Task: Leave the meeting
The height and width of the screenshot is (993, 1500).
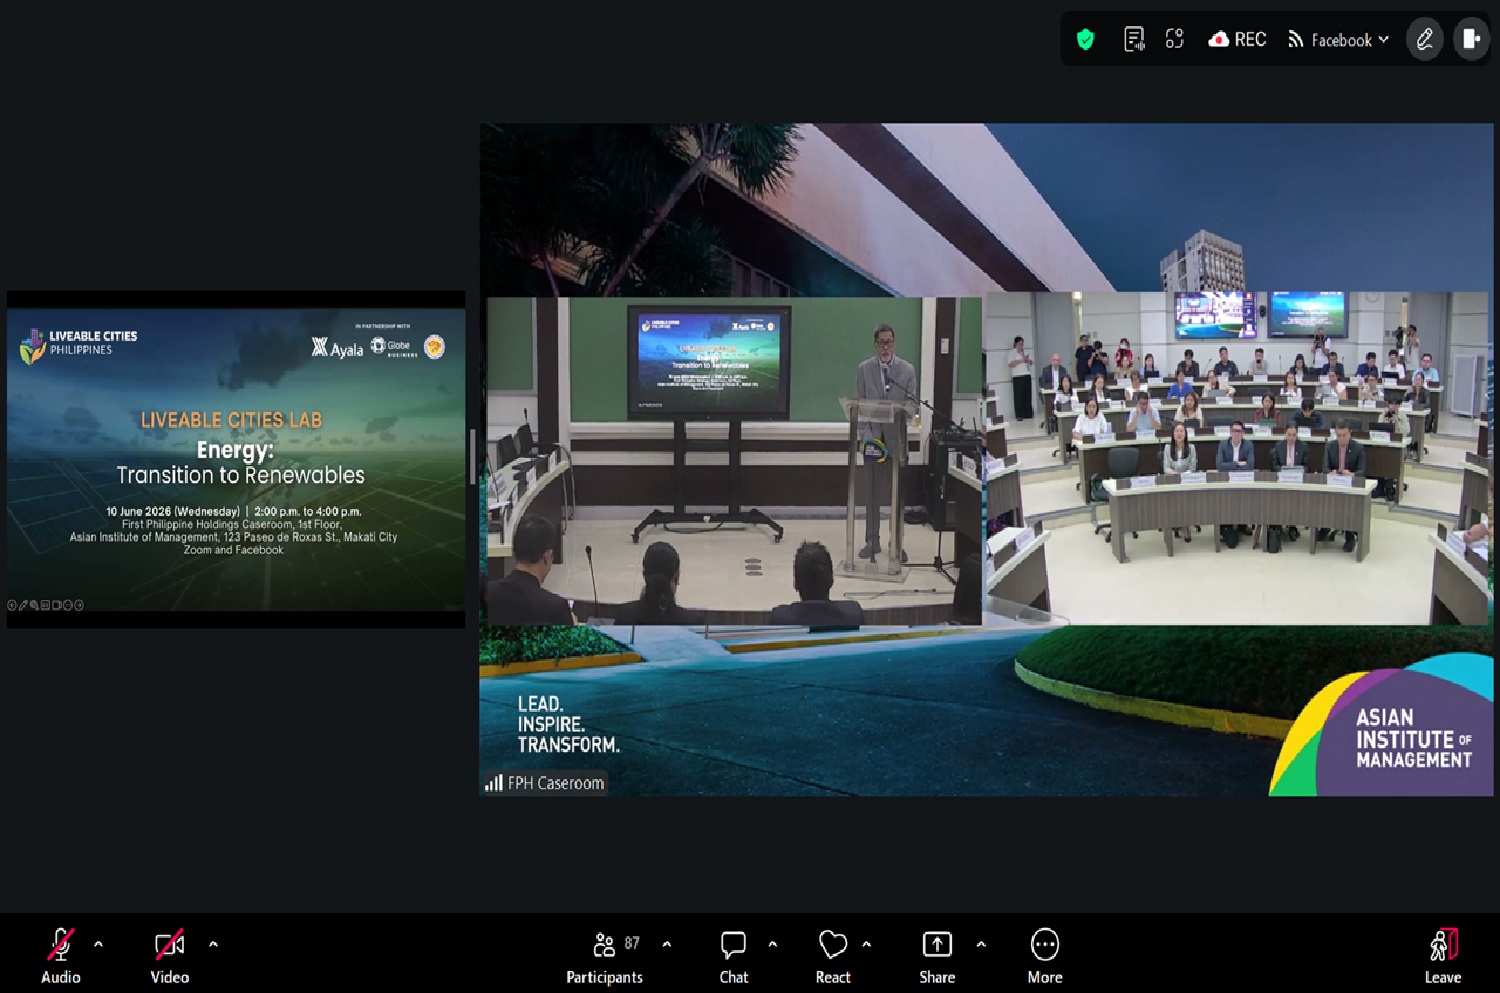Action: (x=1443, y=957)
